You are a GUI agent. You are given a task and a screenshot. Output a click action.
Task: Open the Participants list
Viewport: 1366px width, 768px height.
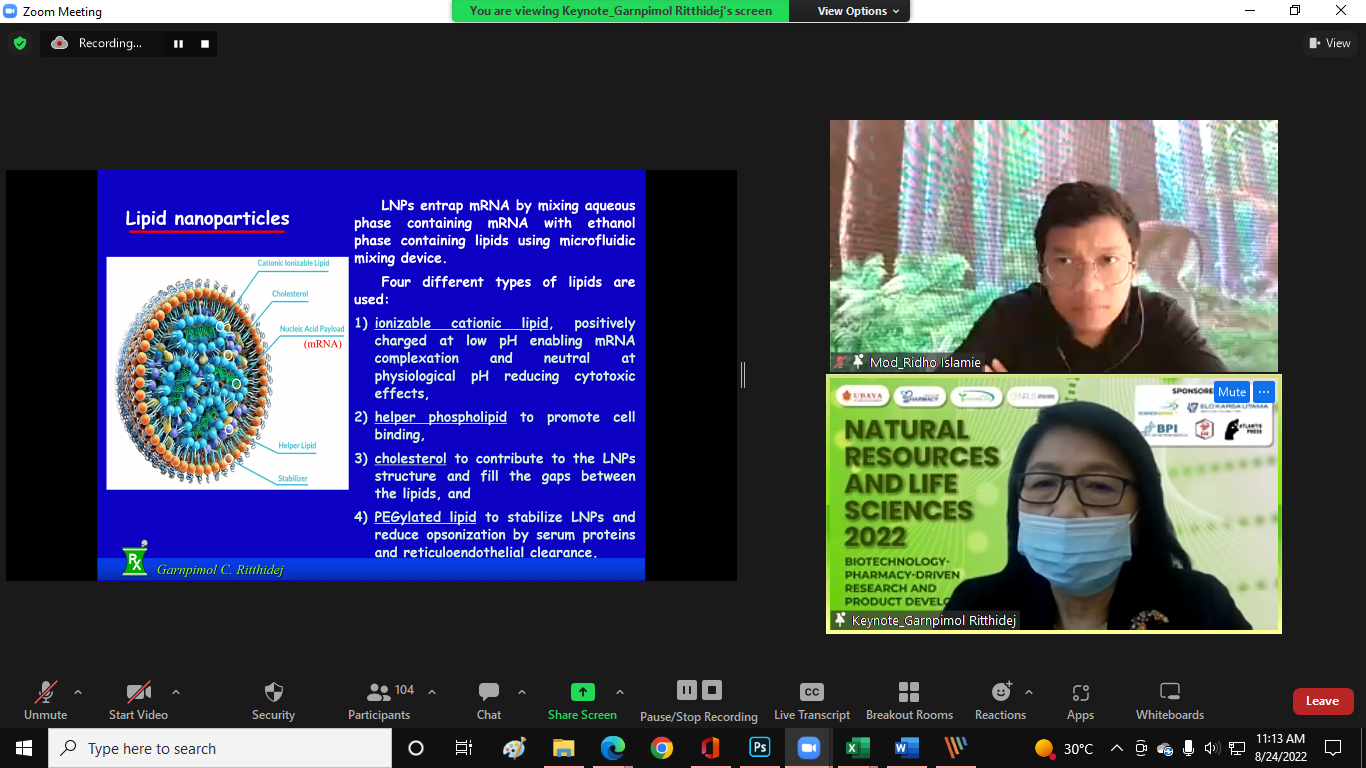click(378, 700)
